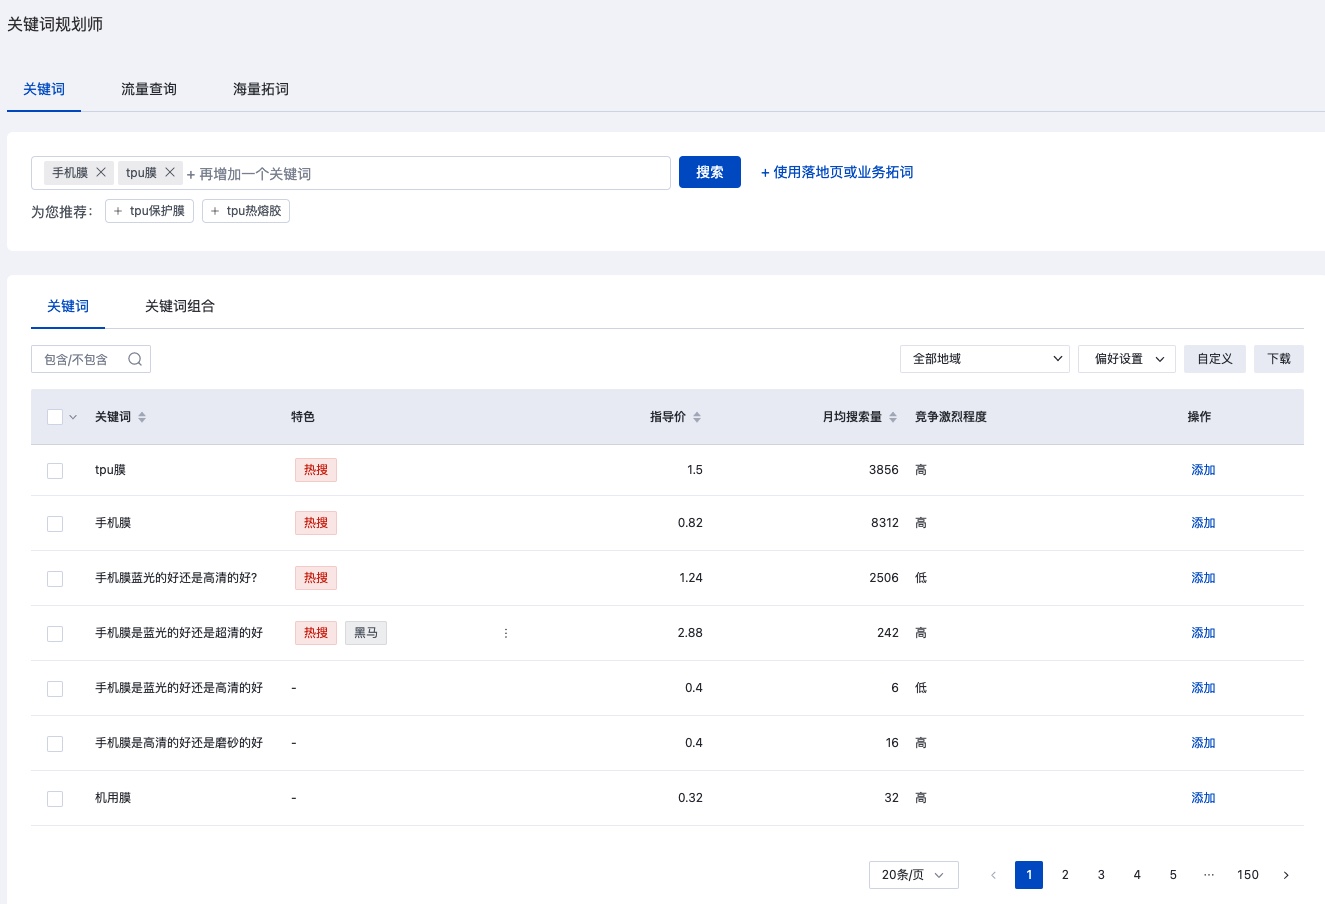1325x904 pixels.
Task: Add recommended keyword tpu保护膜 via its plus icon
Action: click(117, 211)
